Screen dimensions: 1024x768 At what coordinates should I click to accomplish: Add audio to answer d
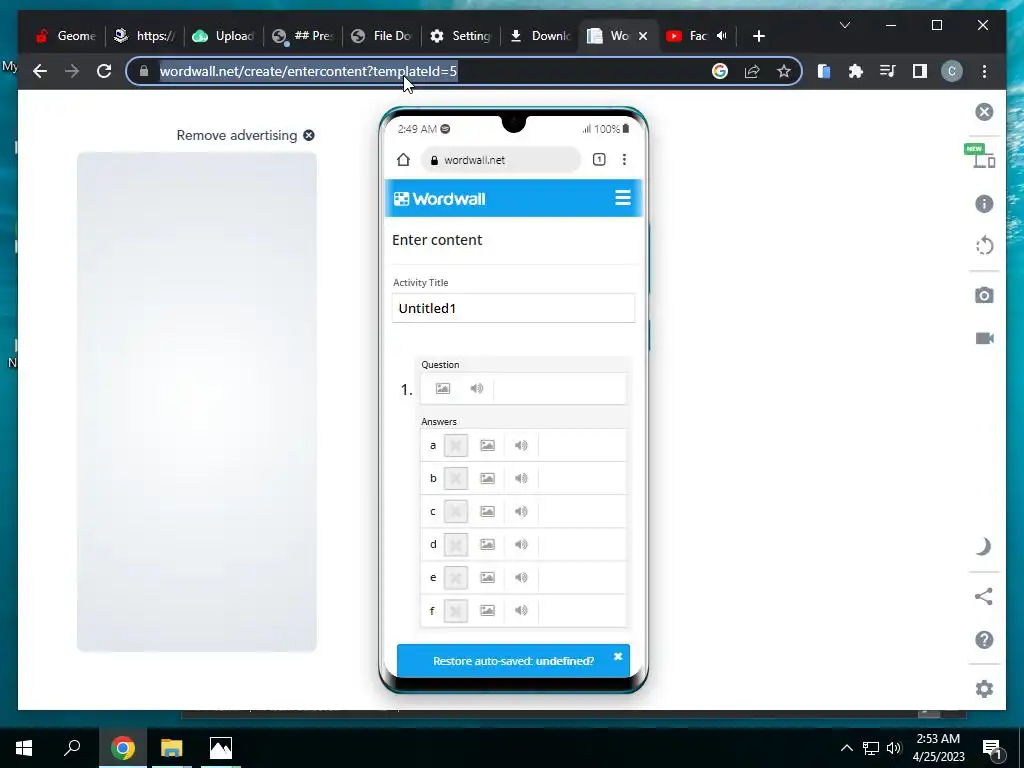521,545
